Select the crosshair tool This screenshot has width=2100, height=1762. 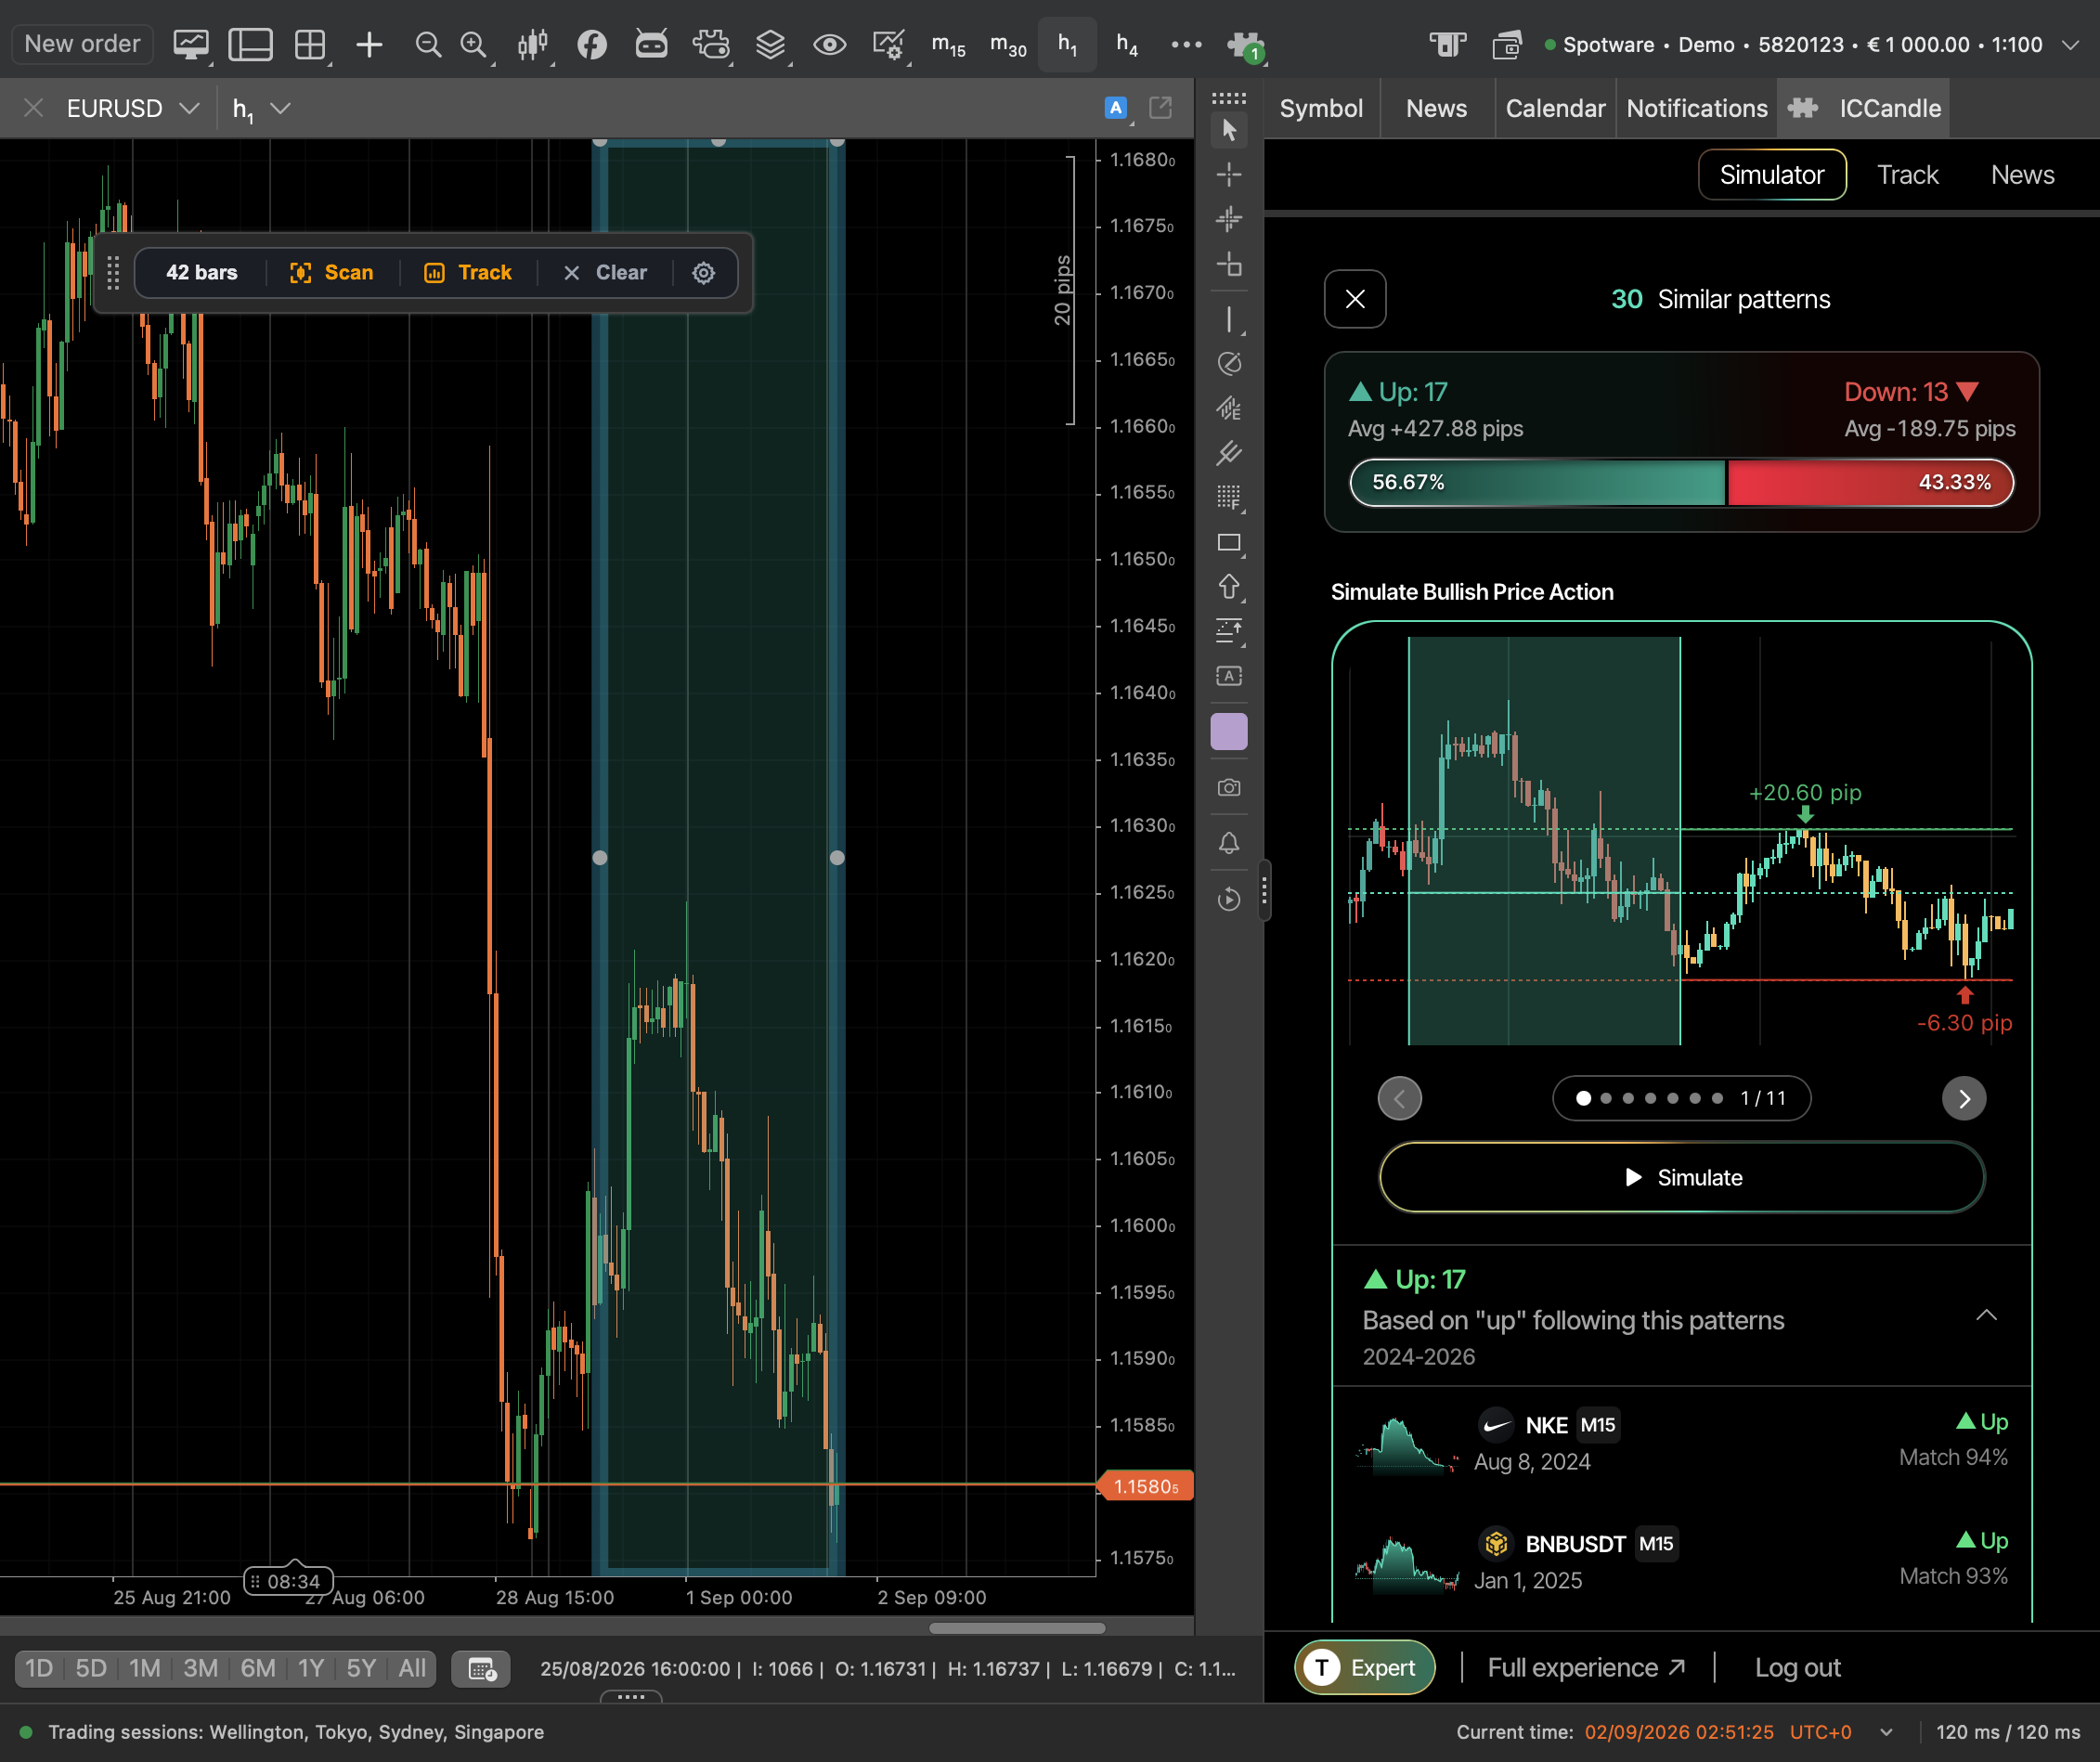click(1229, 174)
